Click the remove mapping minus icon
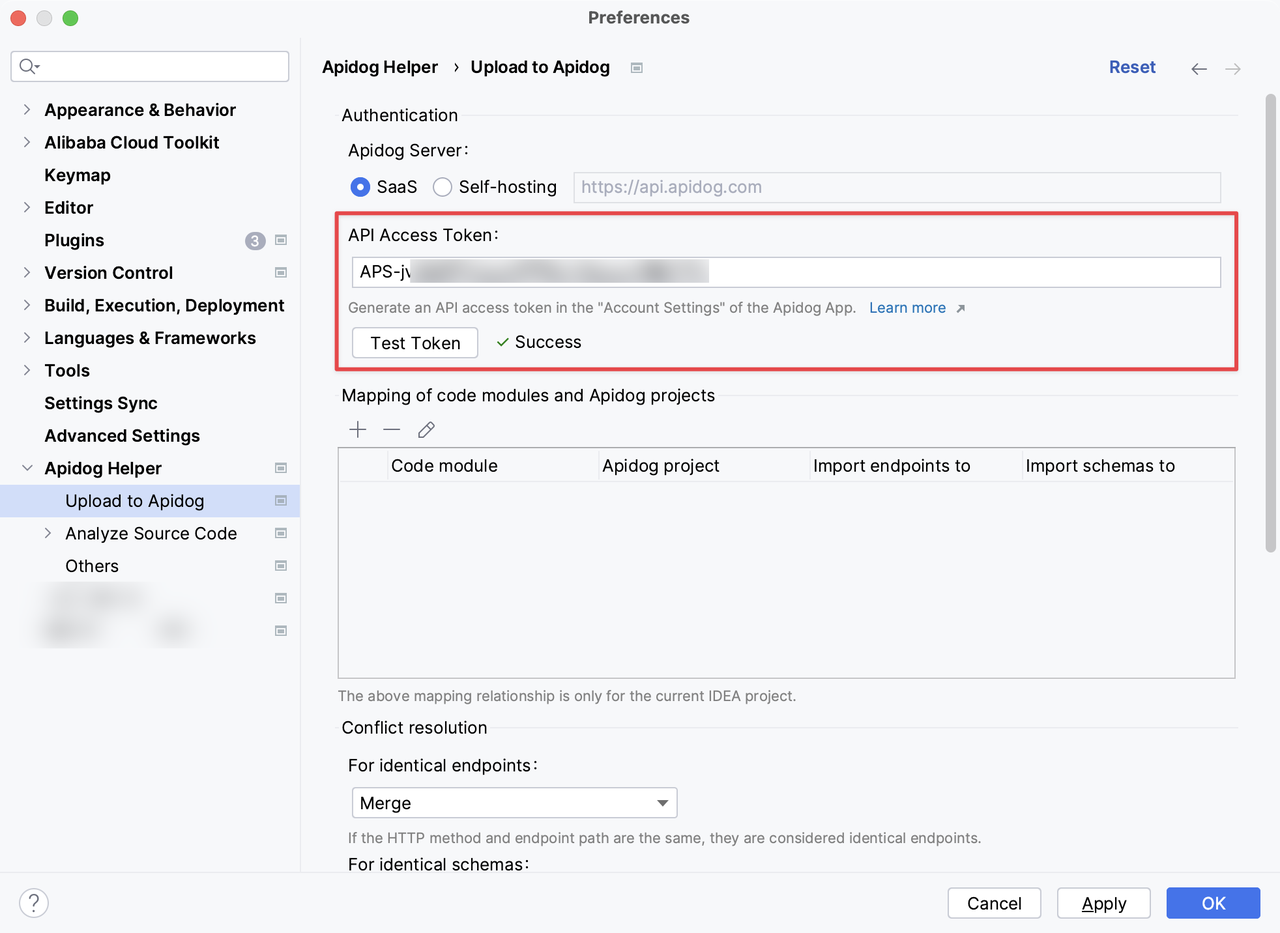This screenshot has width=1280, height=933. coord(392,430)
